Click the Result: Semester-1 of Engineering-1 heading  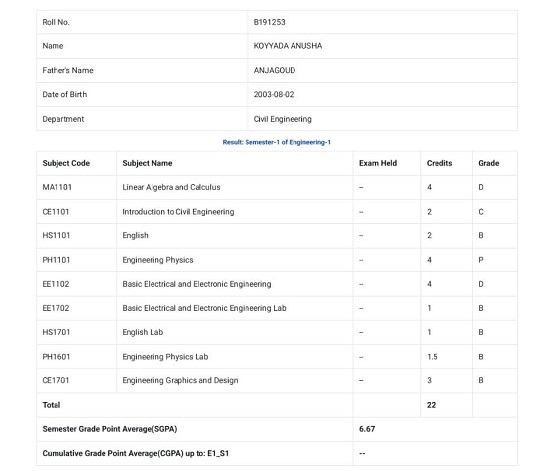[x=277, y=142]
